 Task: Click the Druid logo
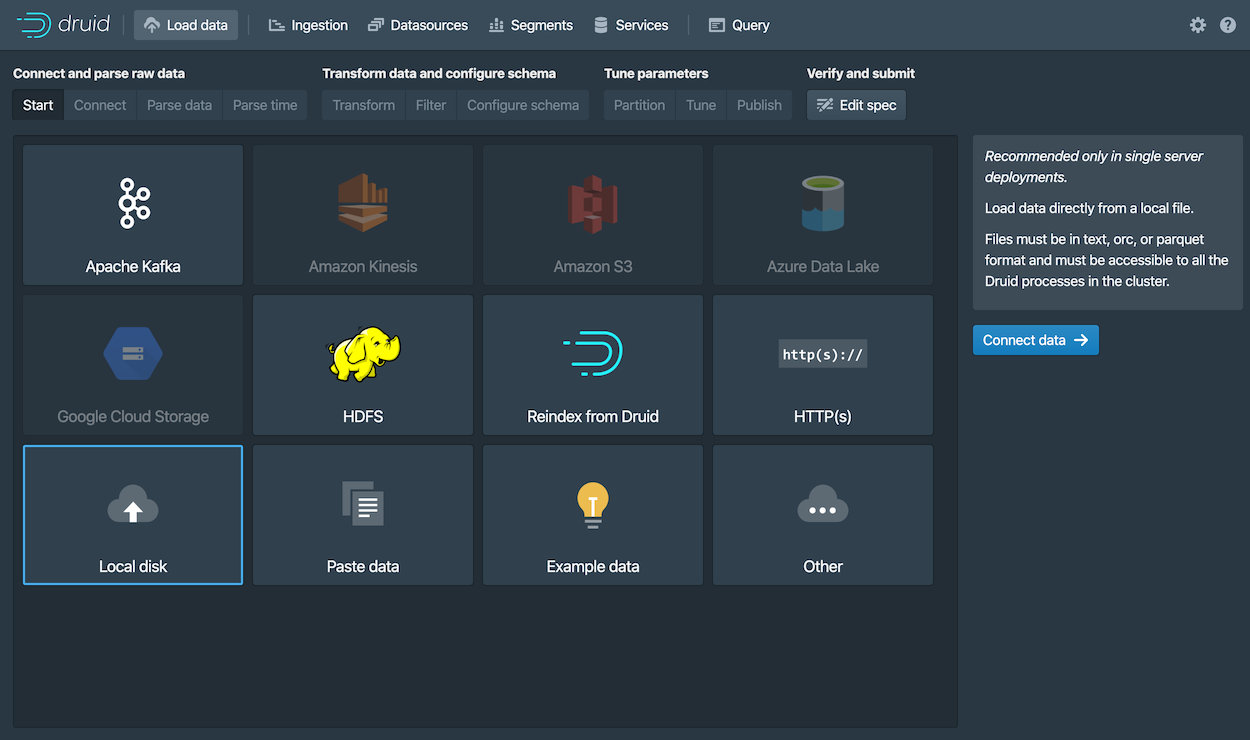[63, 24]
